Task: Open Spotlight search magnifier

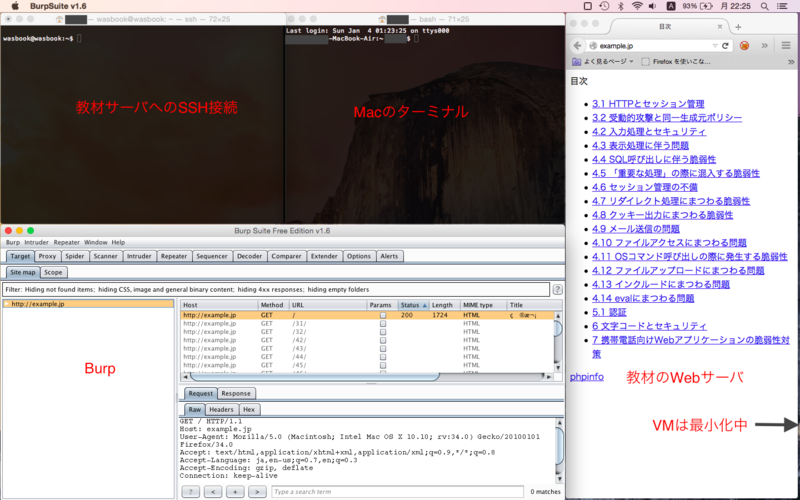Action: tap(764, 6)
